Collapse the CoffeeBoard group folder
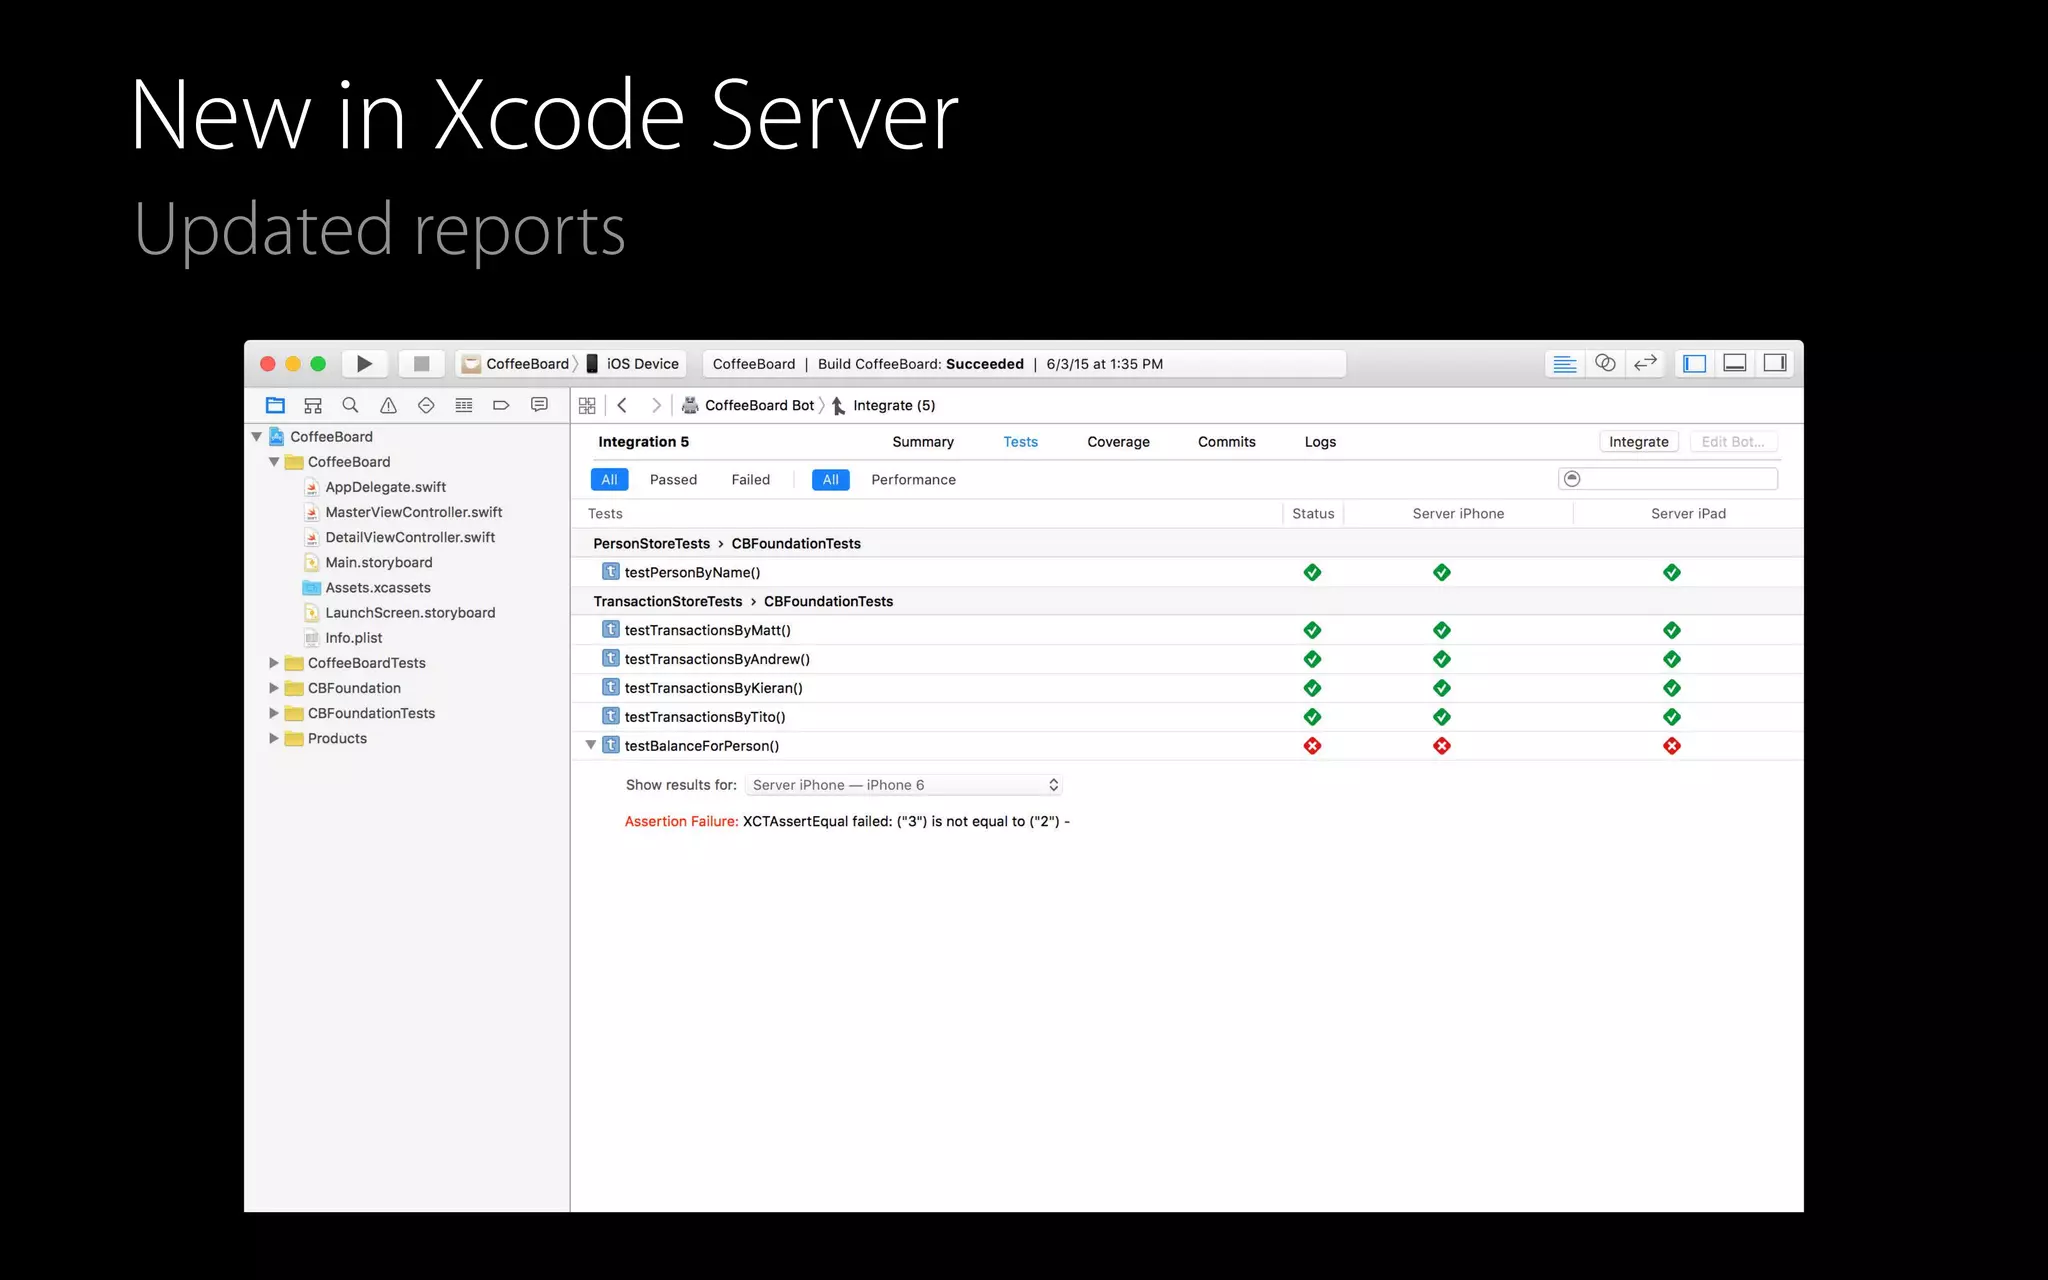 pyautogui.click(x=274, y=462)
